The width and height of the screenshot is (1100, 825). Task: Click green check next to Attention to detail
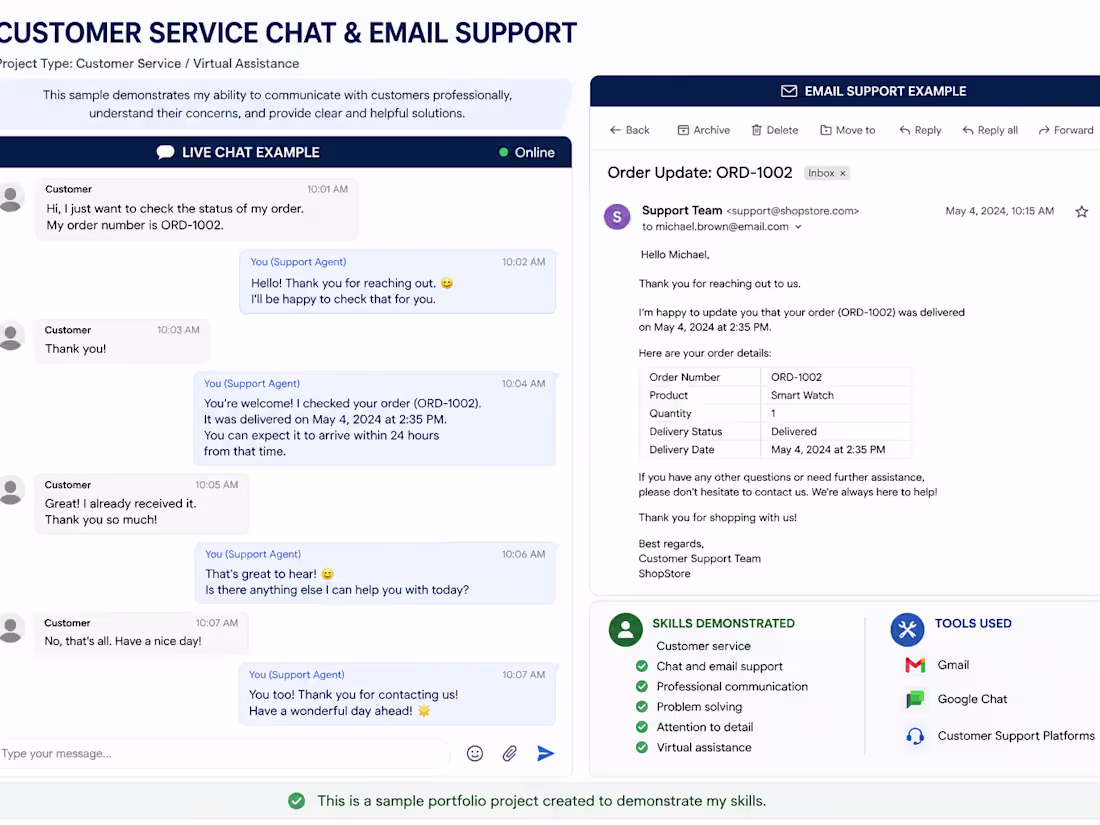642,727
